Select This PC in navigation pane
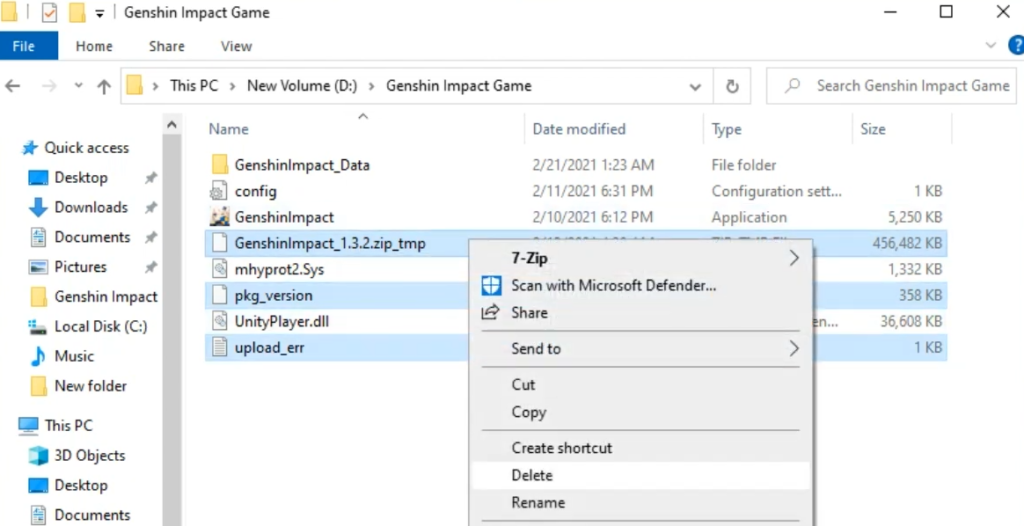Screen dimensions: 1024x526 point(69,425)
